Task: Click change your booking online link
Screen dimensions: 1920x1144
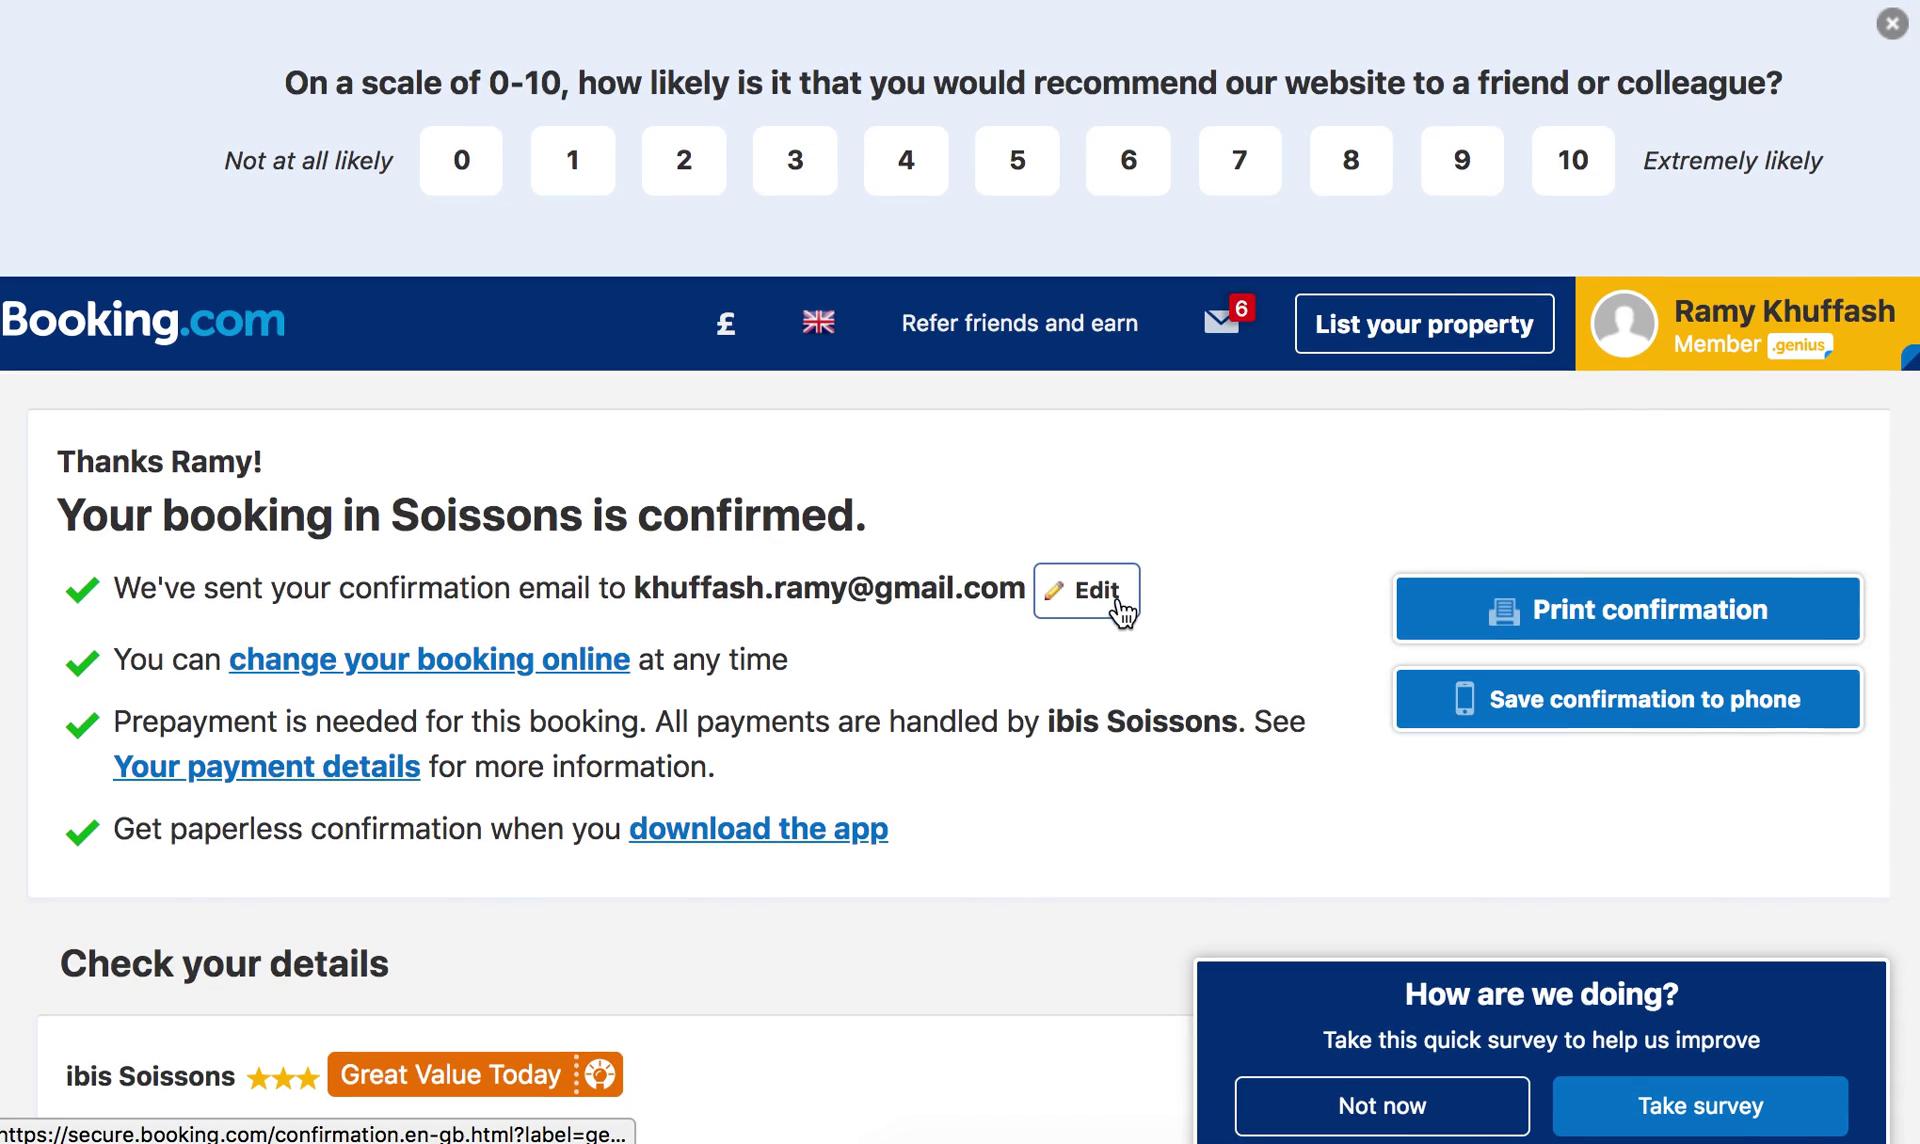Action: click(x=429, y=659)
